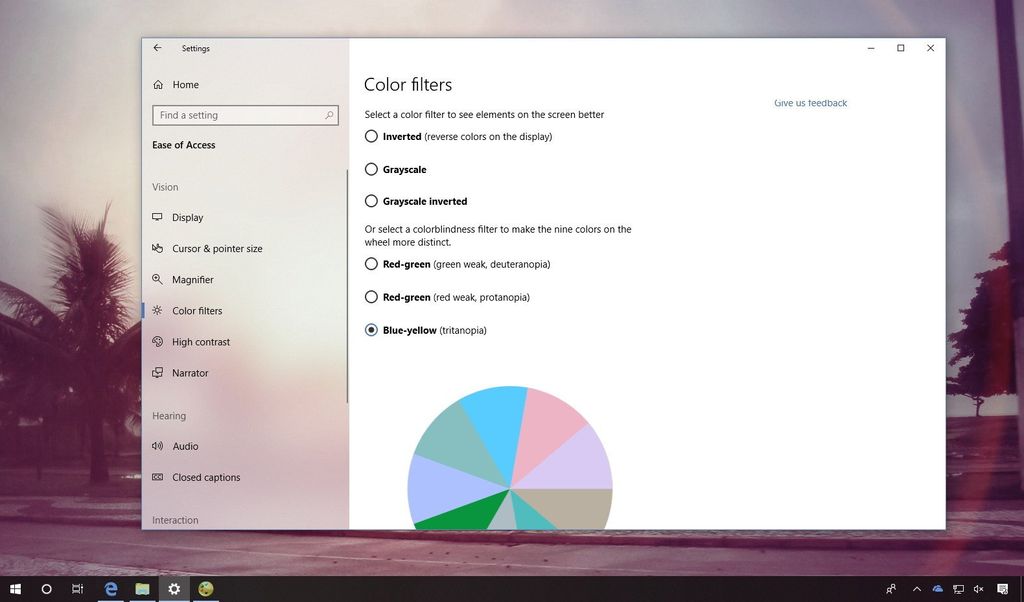Select the Grayscale inverted filter
This screenshot has width=1024, height=602.
371,201
